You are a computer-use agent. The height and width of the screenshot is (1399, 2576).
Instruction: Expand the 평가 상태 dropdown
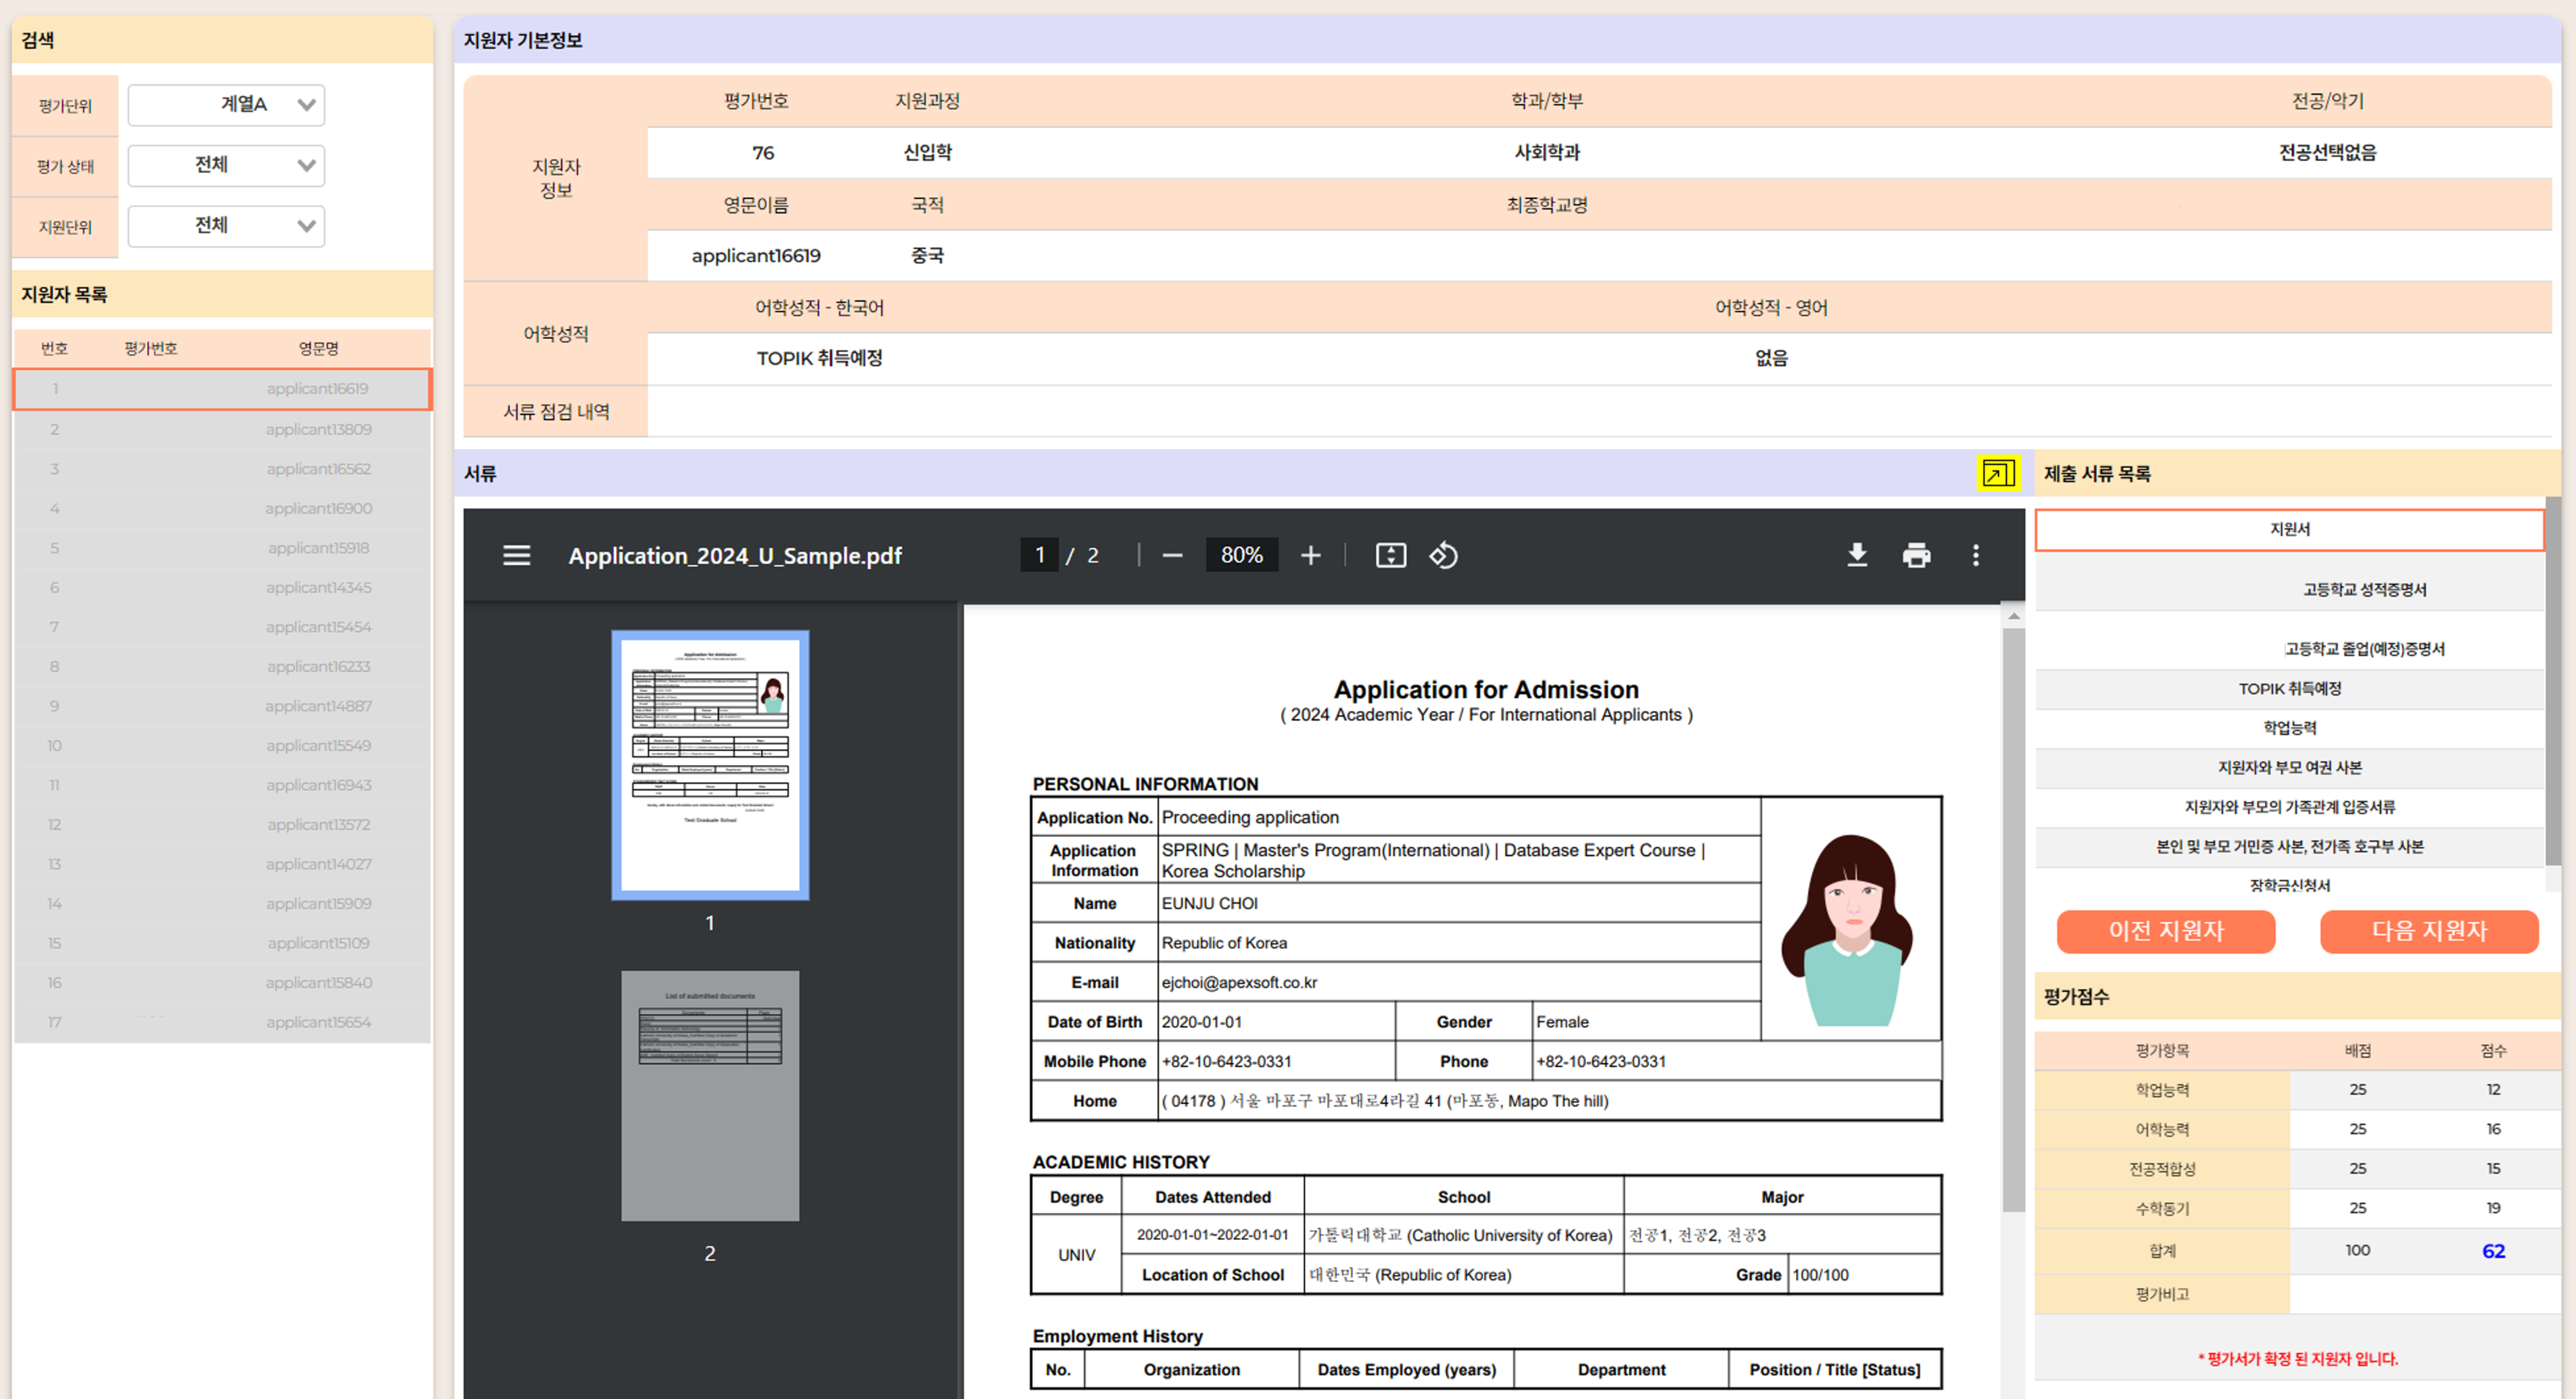point(226,166)
